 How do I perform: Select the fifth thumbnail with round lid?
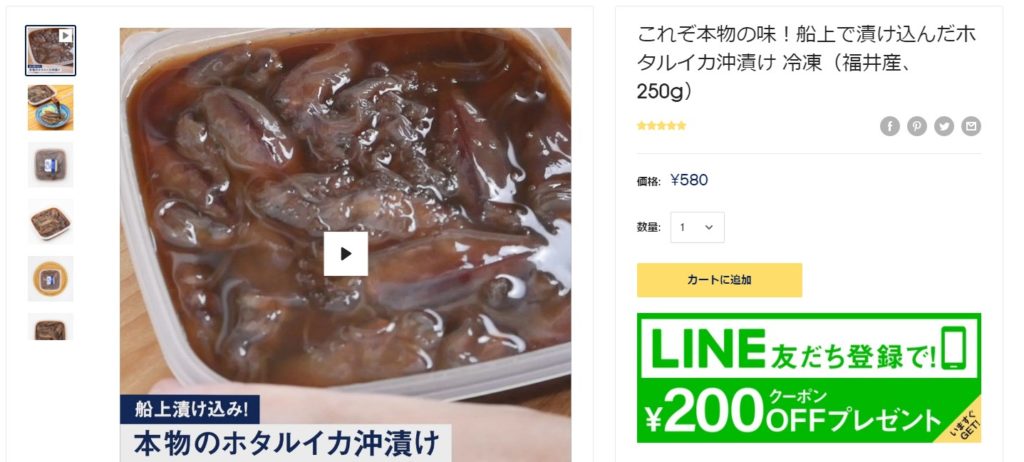50,278
